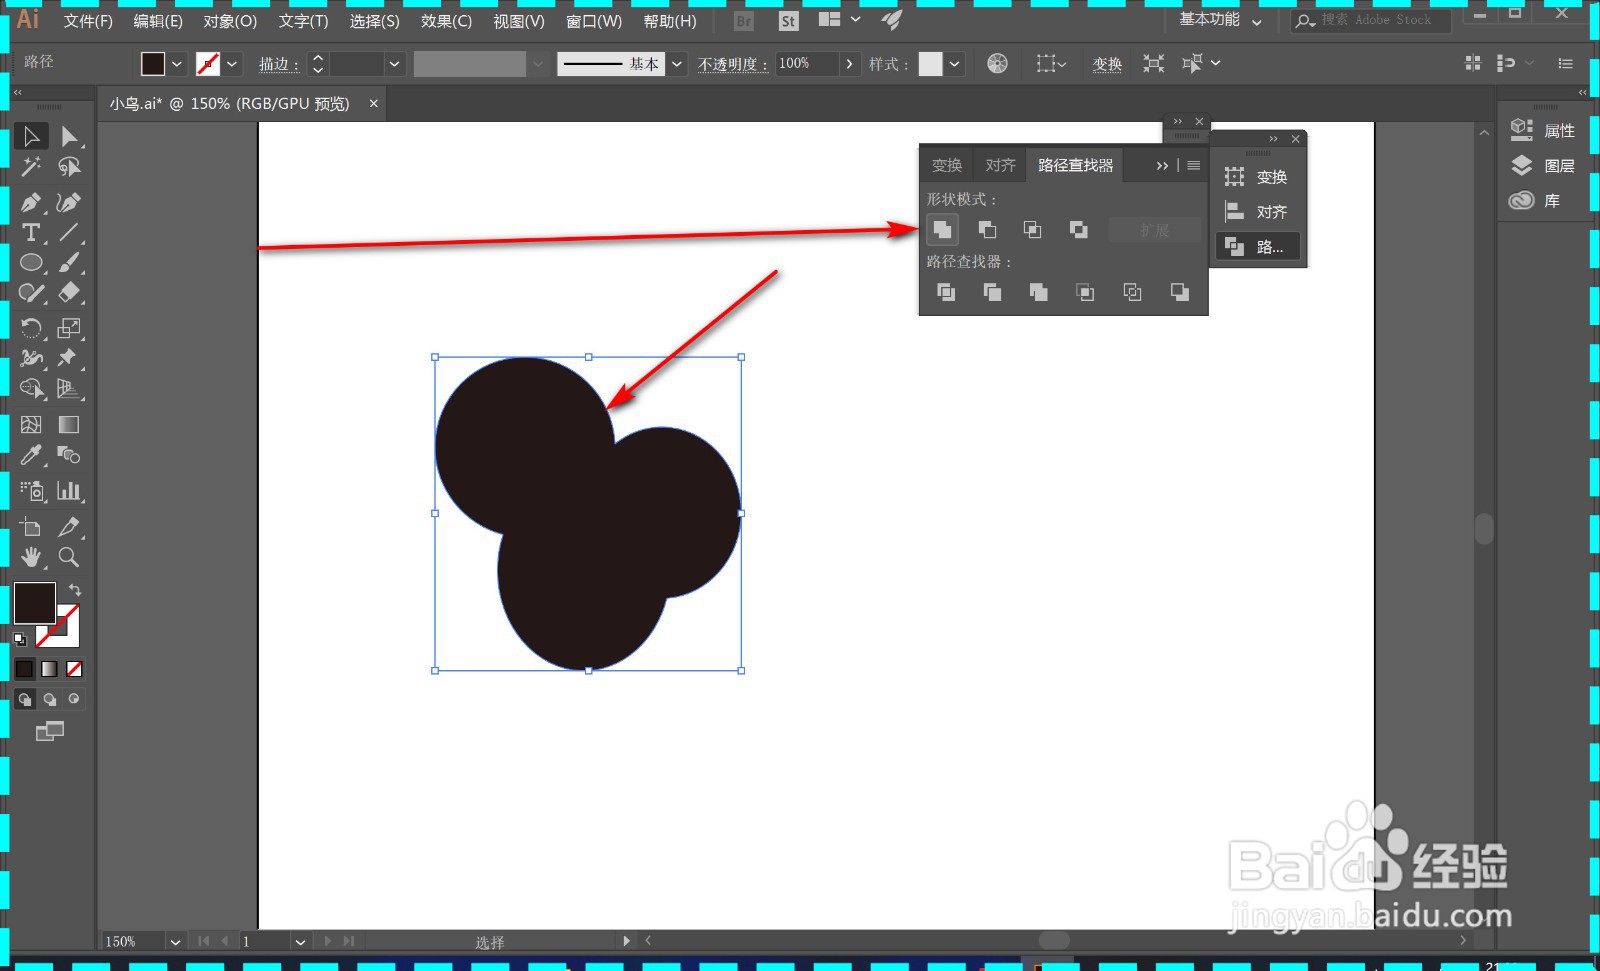The image size is (1600, 971).
Task: Apply Intersect shape mode
Action: [x=1033, y=230]
